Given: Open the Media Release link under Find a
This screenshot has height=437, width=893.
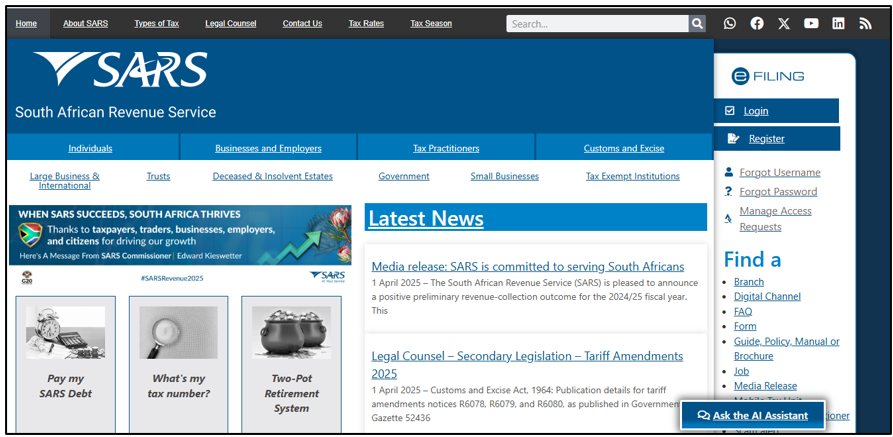Looking at the screenshot, I should coord(765,386).
